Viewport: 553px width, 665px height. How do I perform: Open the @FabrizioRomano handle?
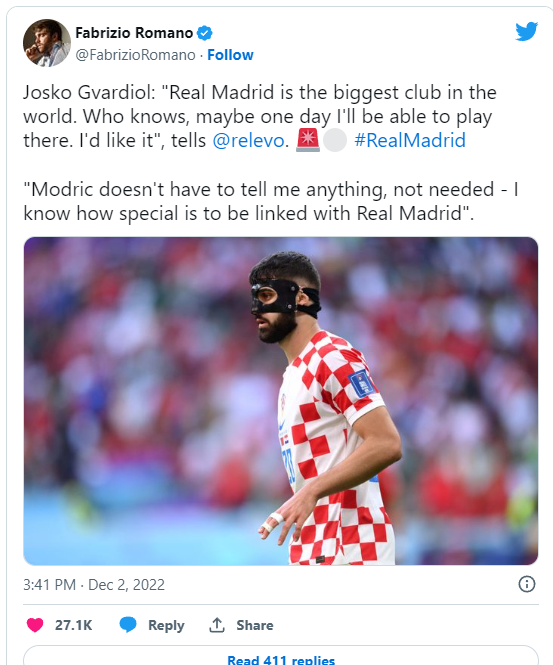coord(135,55)
